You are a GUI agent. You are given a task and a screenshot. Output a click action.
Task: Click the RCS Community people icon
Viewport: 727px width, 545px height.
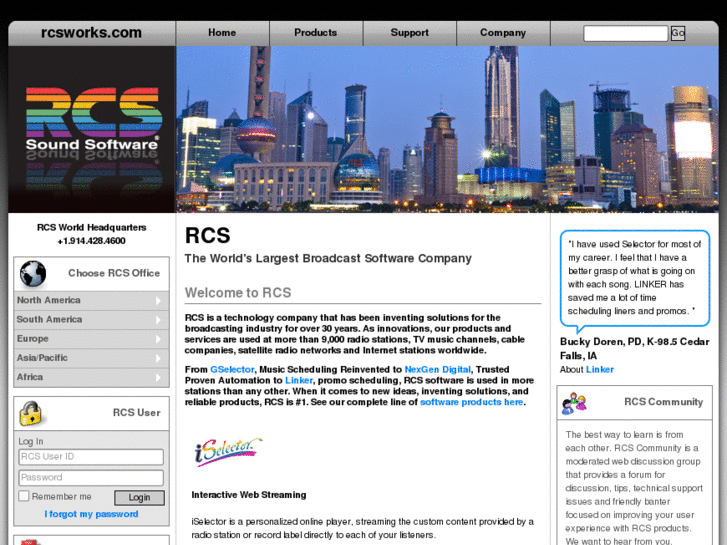tap(574, 403)
